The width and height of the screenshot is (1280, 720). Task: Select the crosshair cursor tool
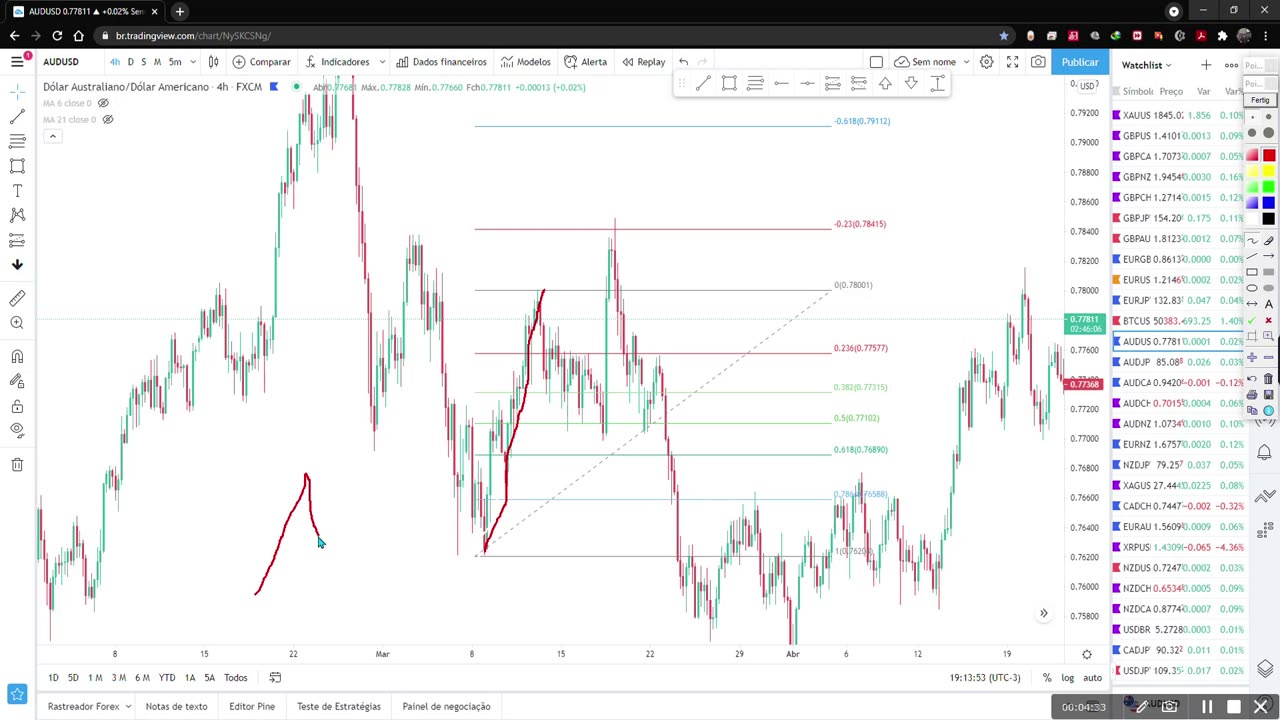(17, 92)
